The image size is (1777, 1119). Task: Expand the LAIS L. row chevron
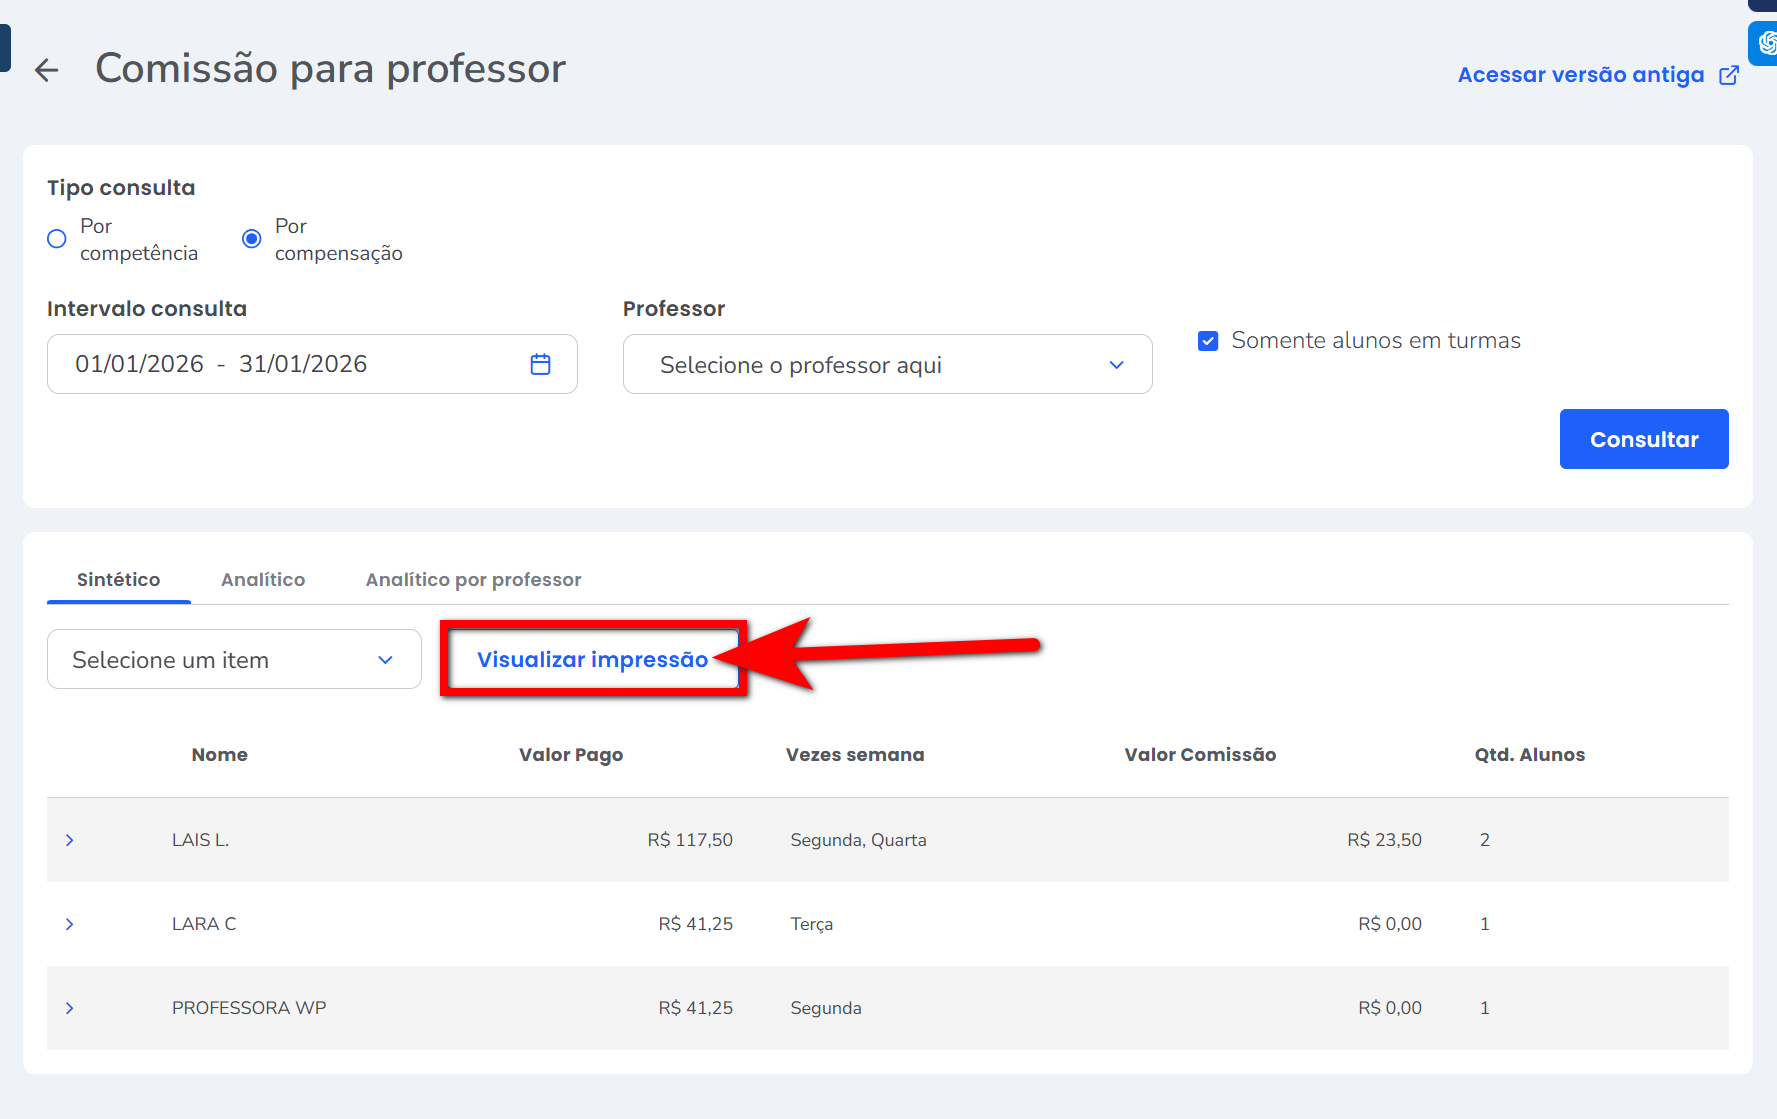[x=69, y=840]
